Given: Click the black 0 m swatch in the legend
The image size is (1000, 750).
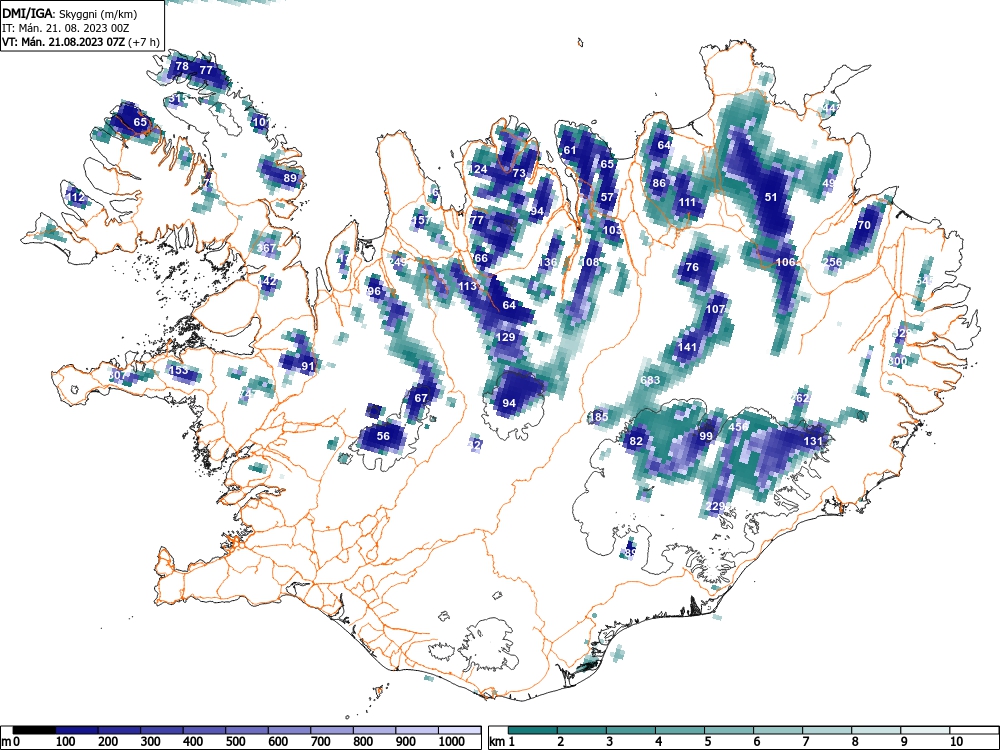Looking at the screenshot, I should pyautogui.click(x=34, y=730).
